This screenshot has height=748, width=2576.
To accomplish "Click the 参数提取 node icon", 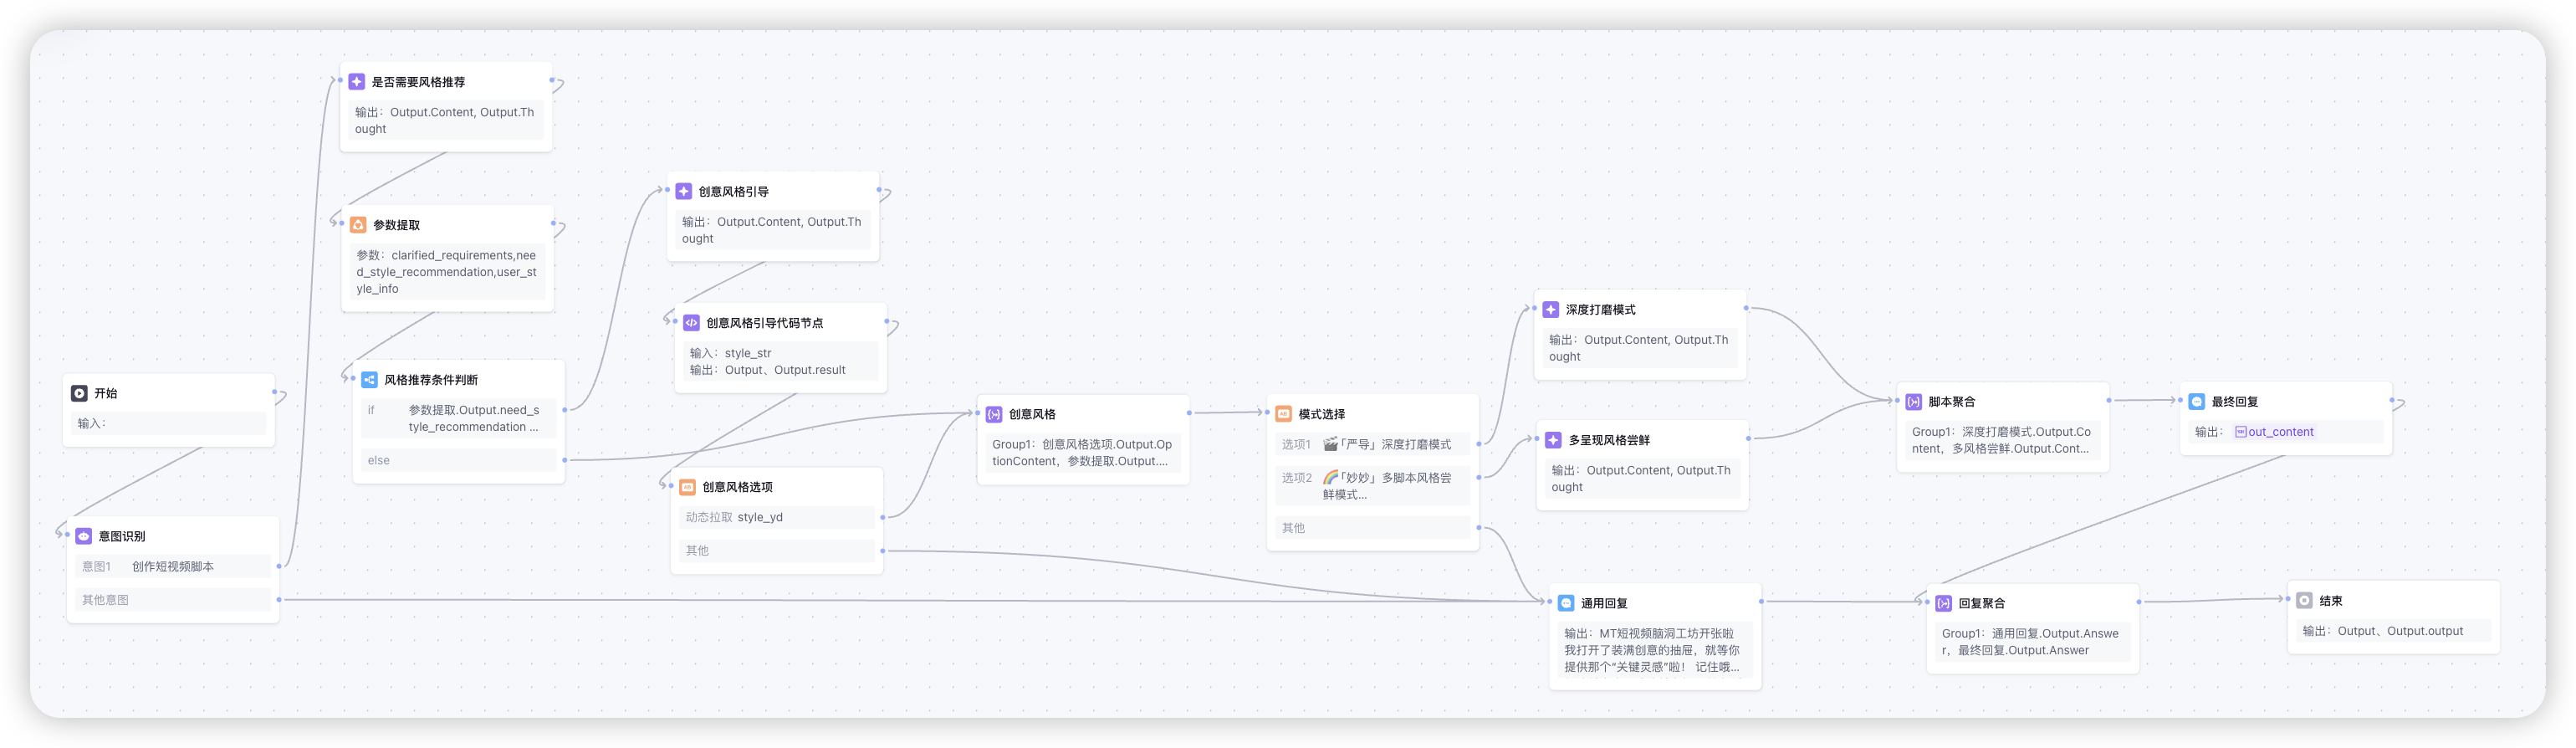I will (358, 225).
